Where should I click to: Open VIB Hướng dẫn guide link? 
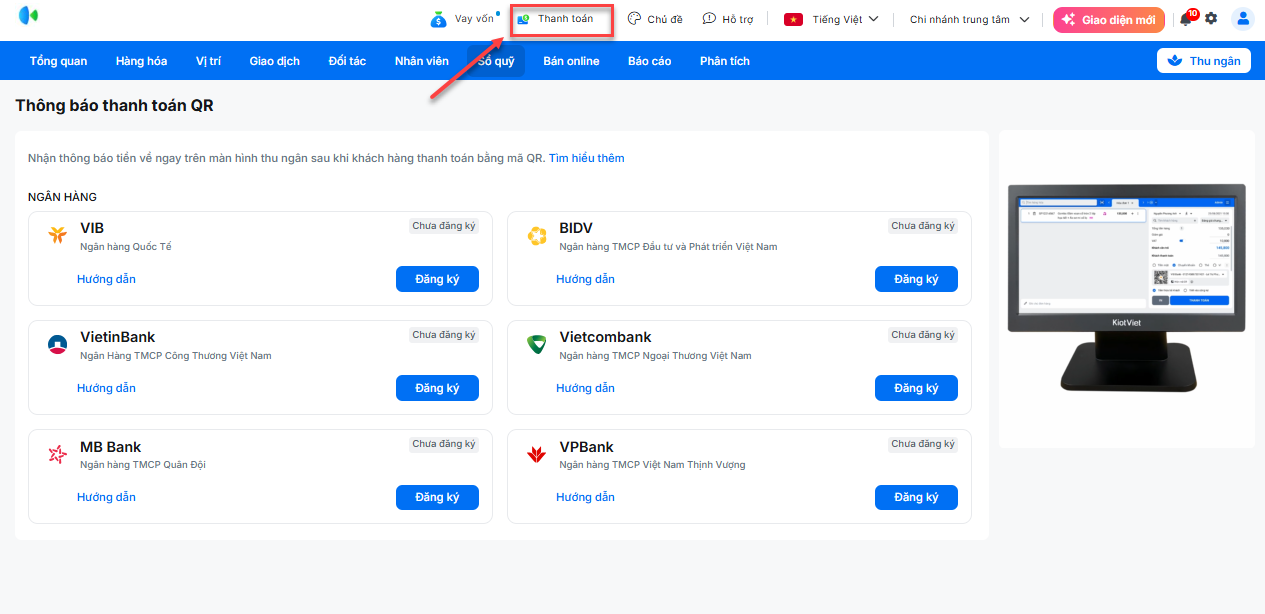(106, 279)
